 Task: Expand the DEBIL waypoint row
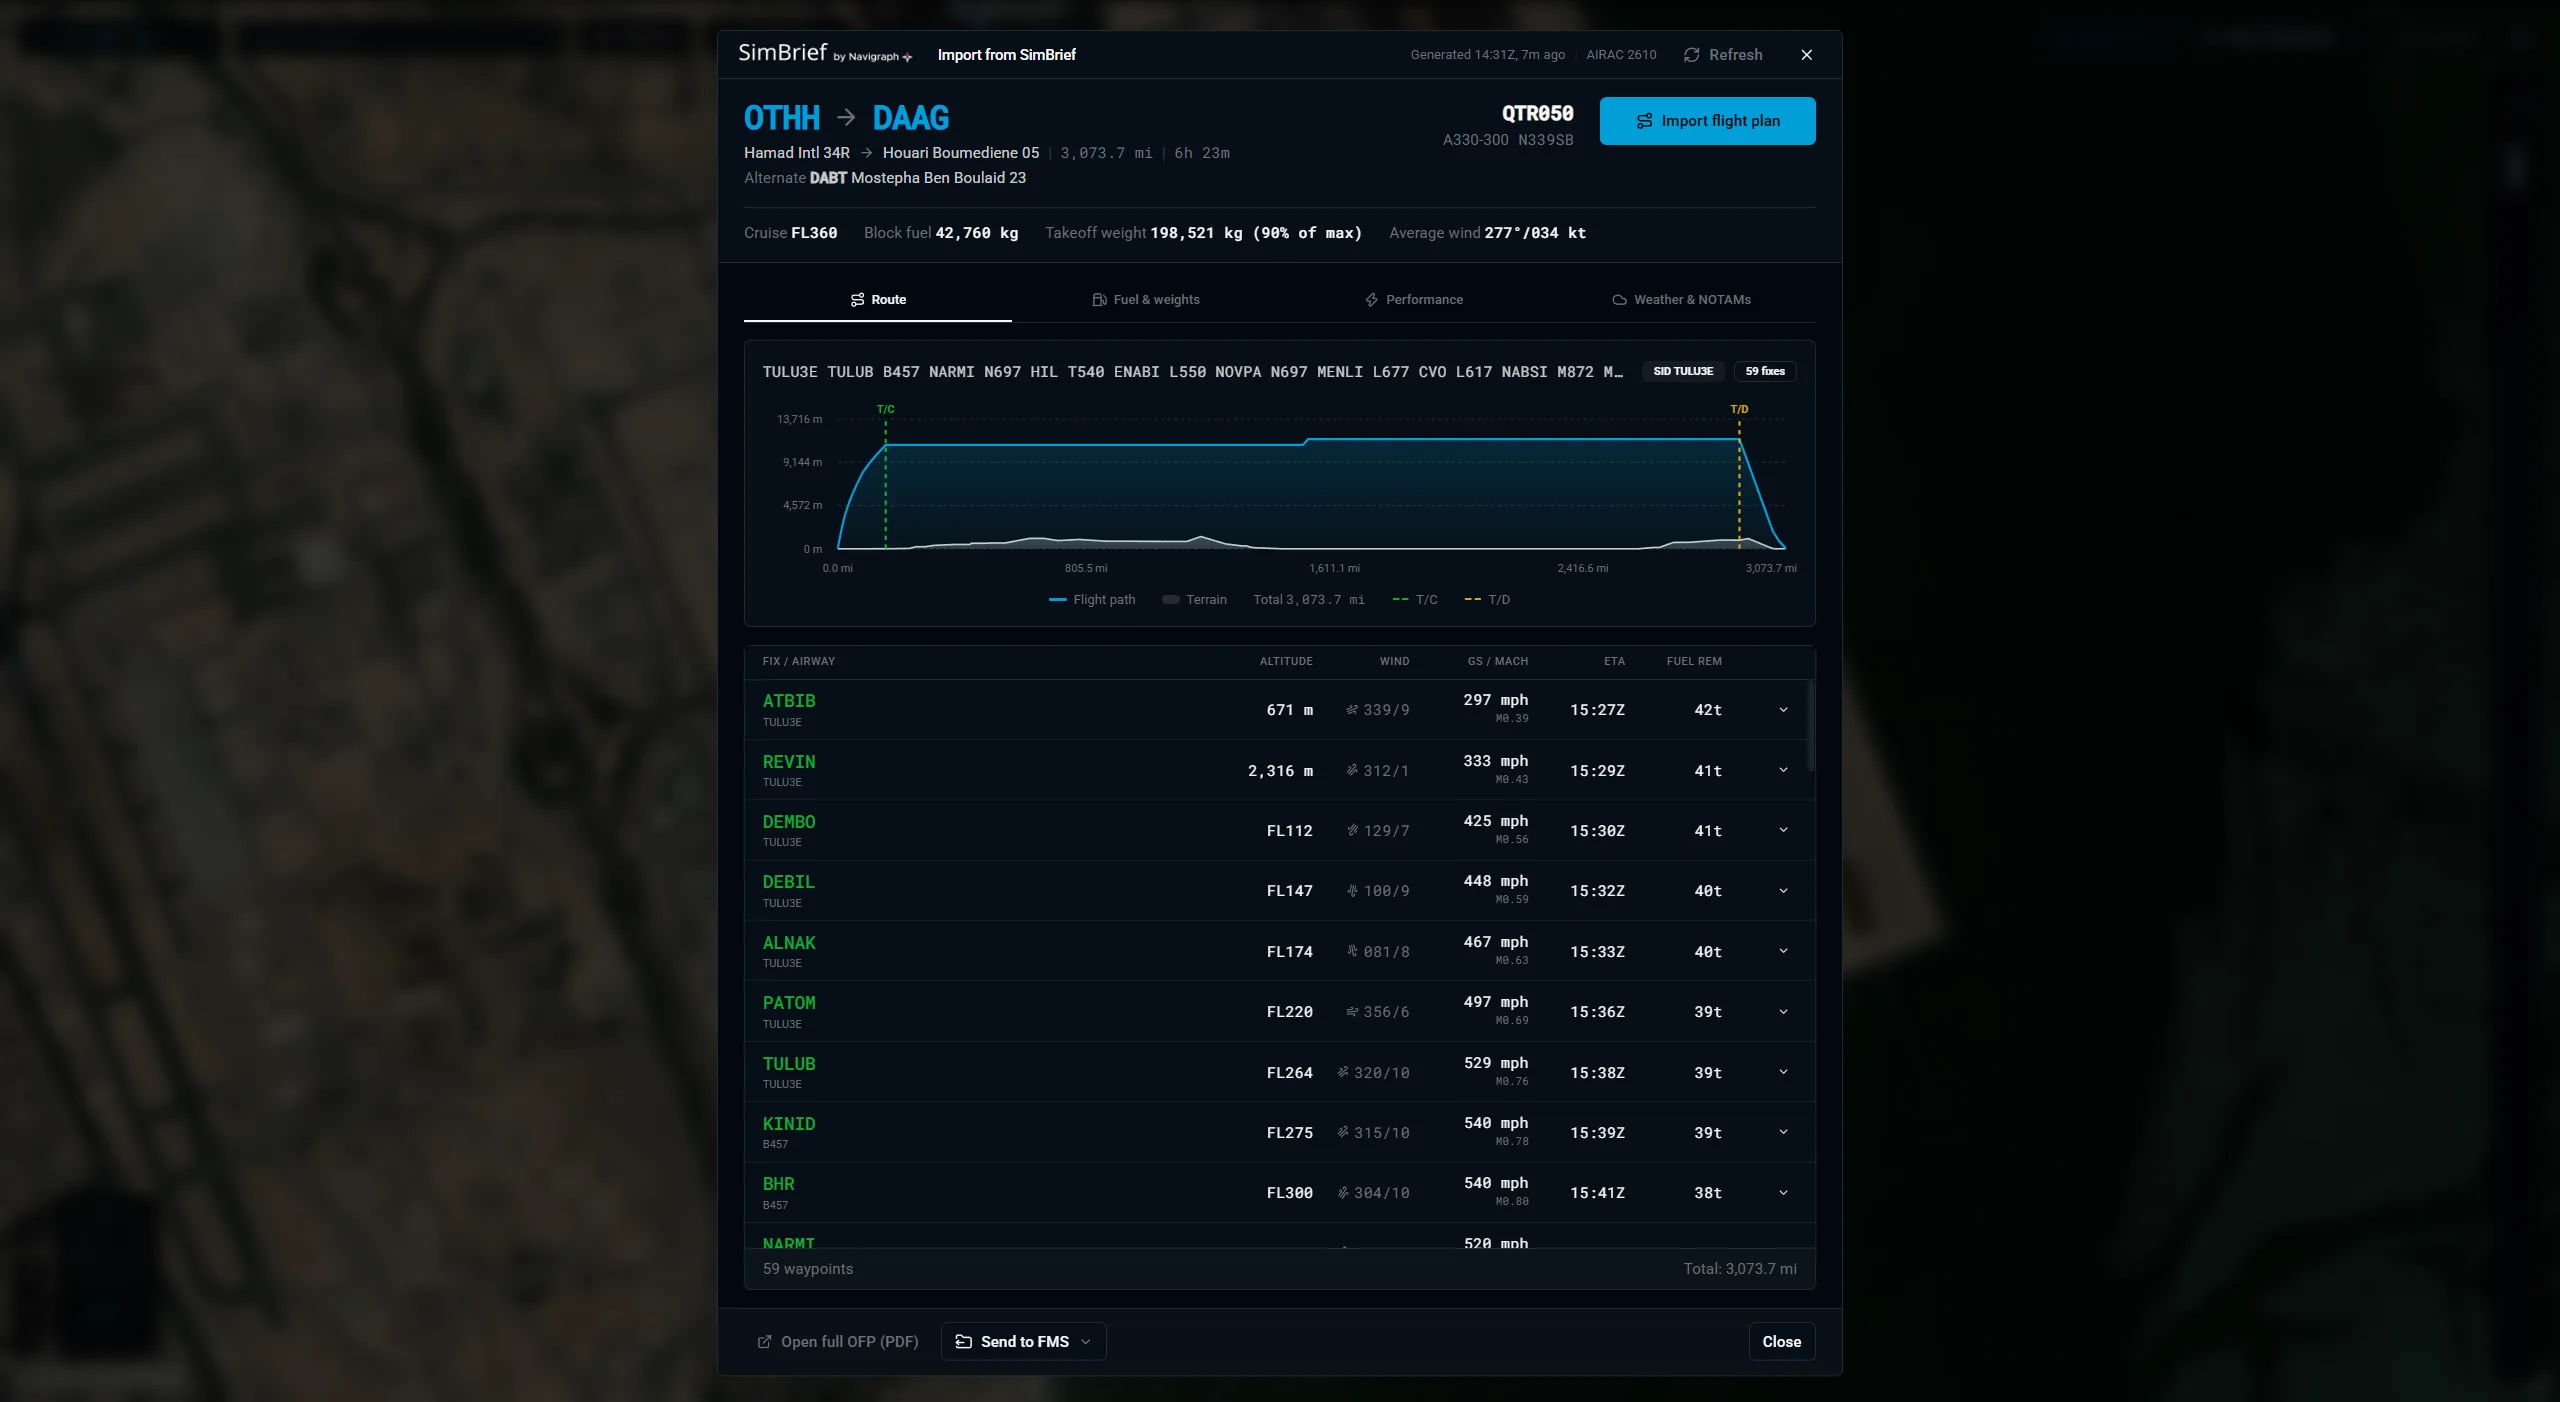(x=1783, y=891)
